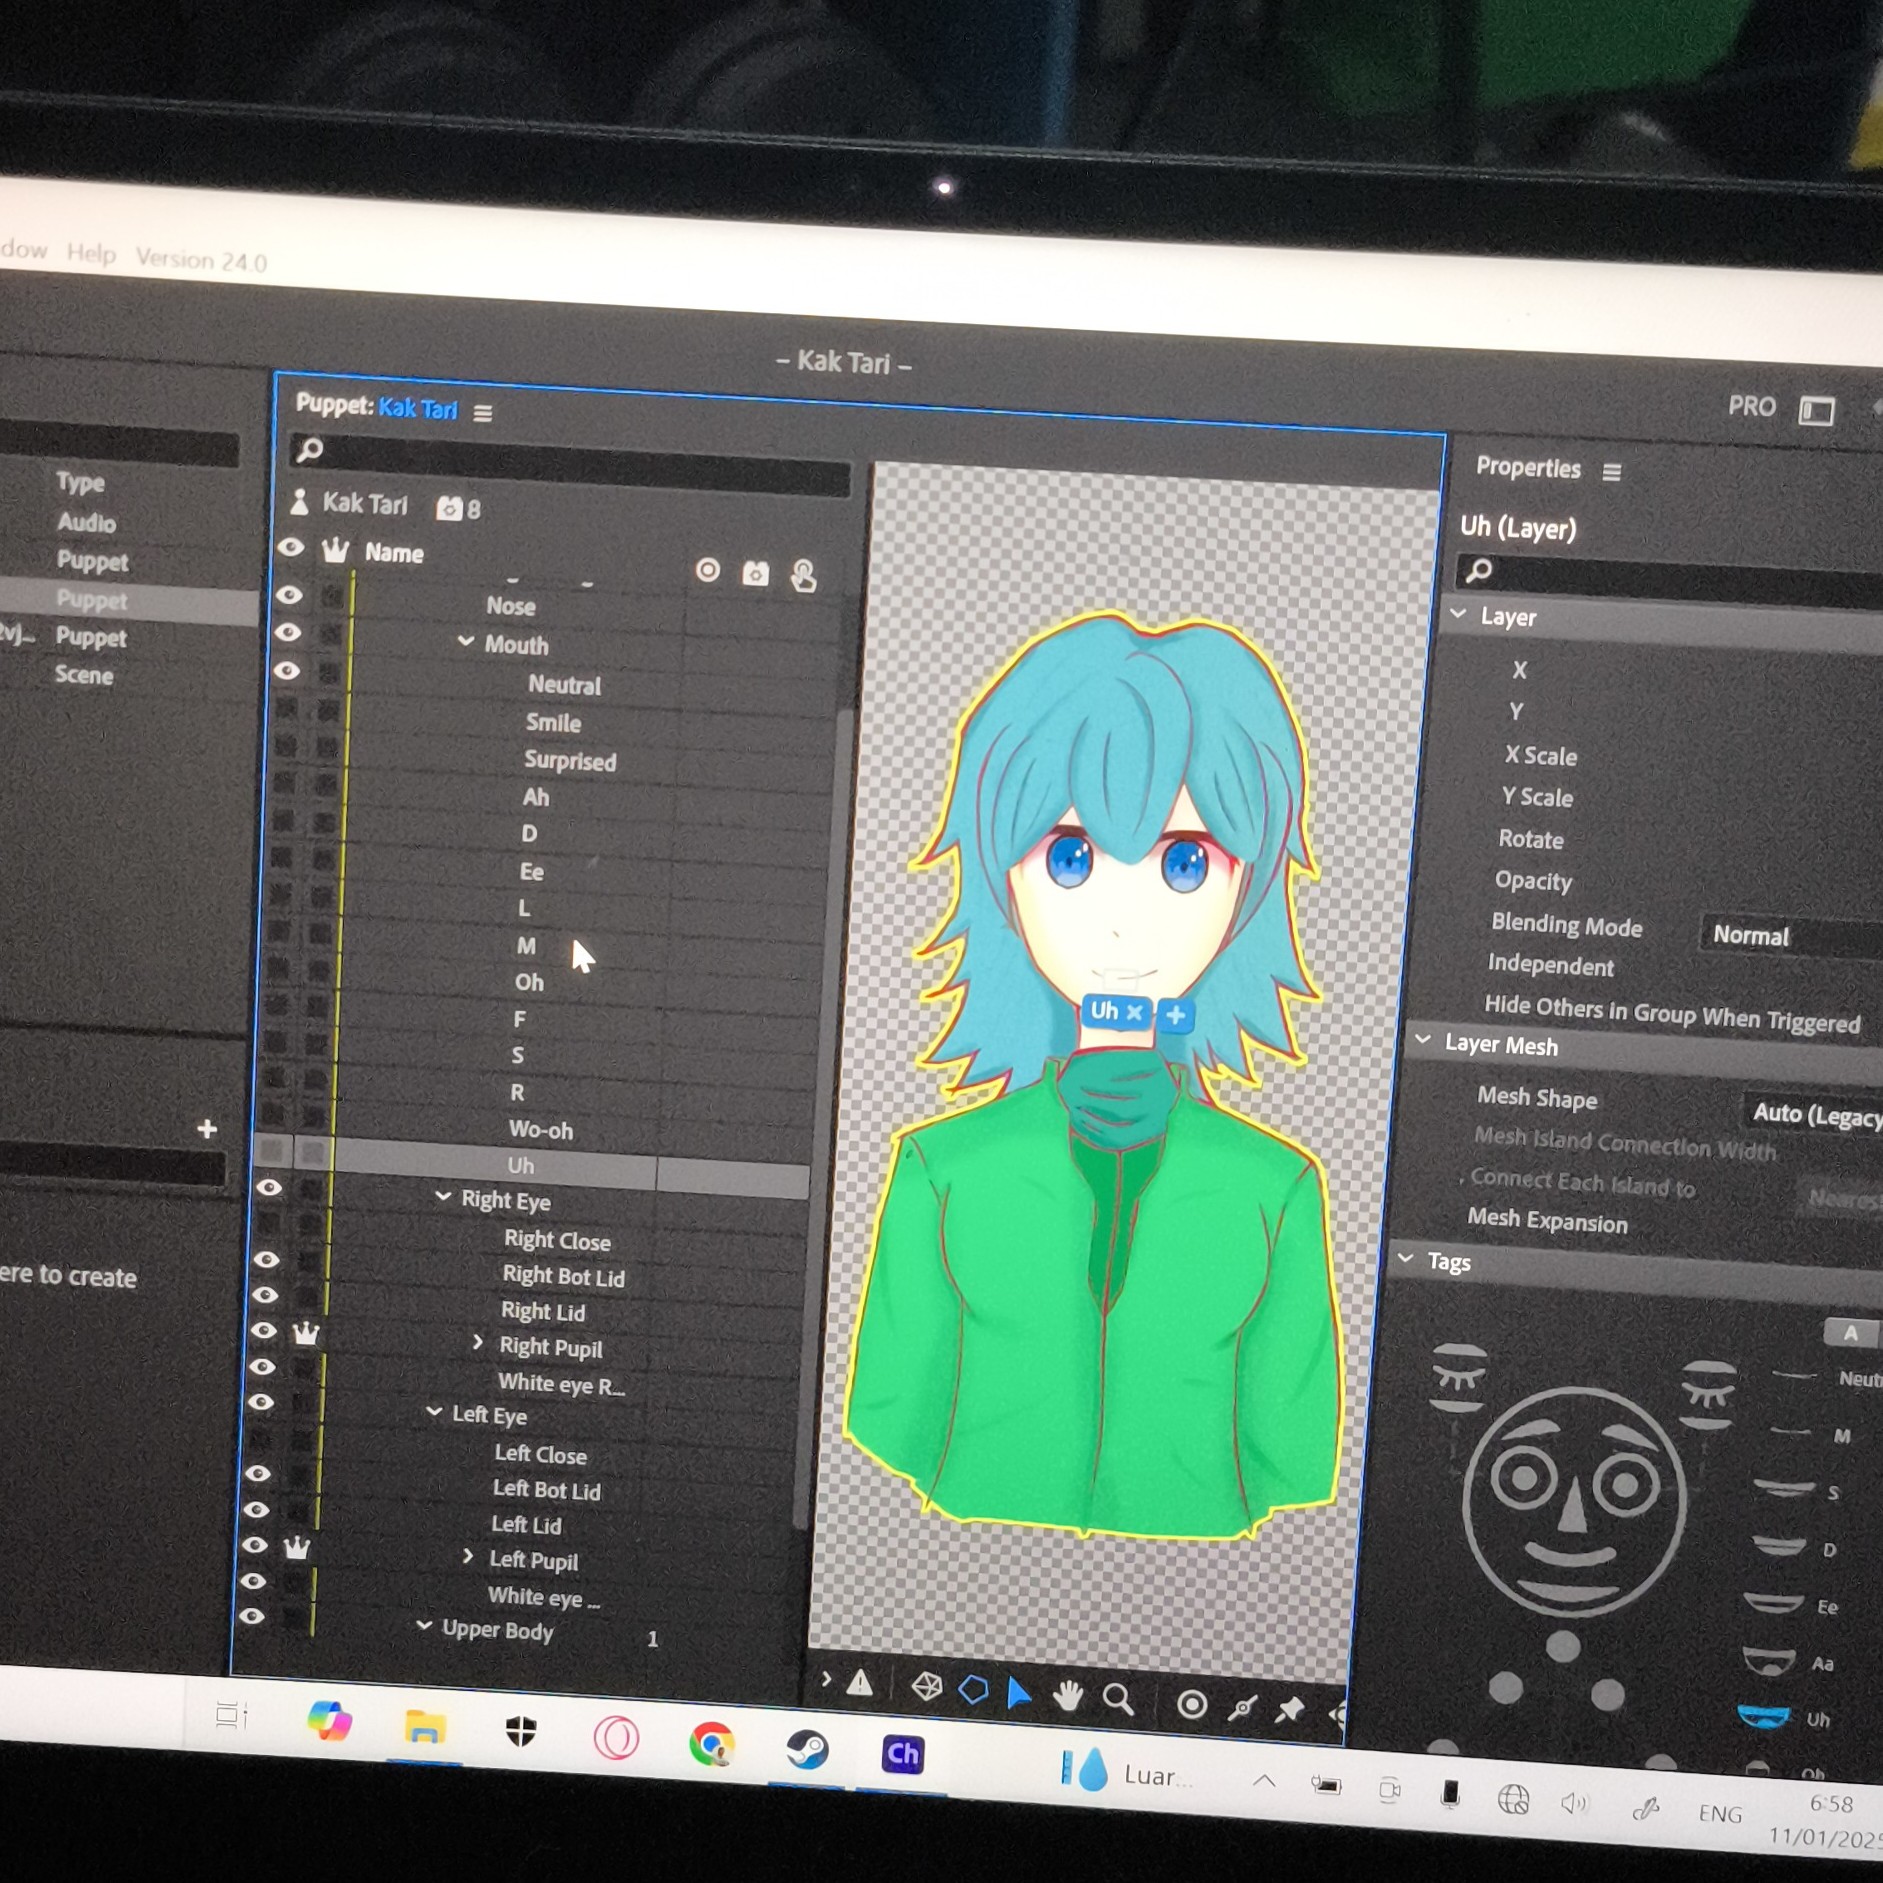
Task: Select the Aa mouth tag icon
Action: point(1768,1661)
